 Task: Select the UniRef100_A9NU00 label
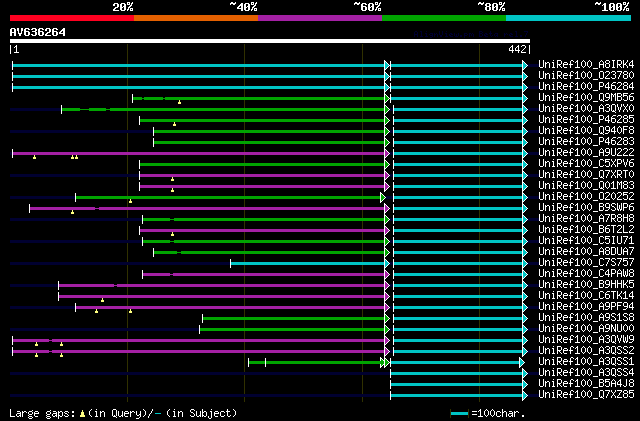coord(586,329)
